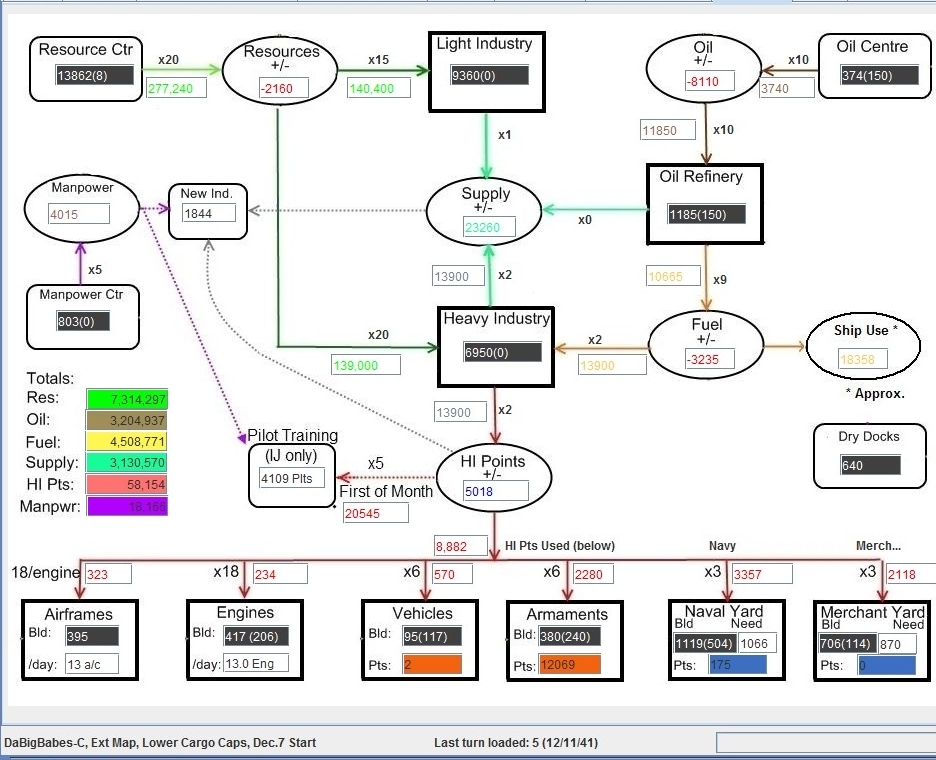The image size is (936, 760).
Task: Click the Oil +/- value -8110
Action: 710,81
